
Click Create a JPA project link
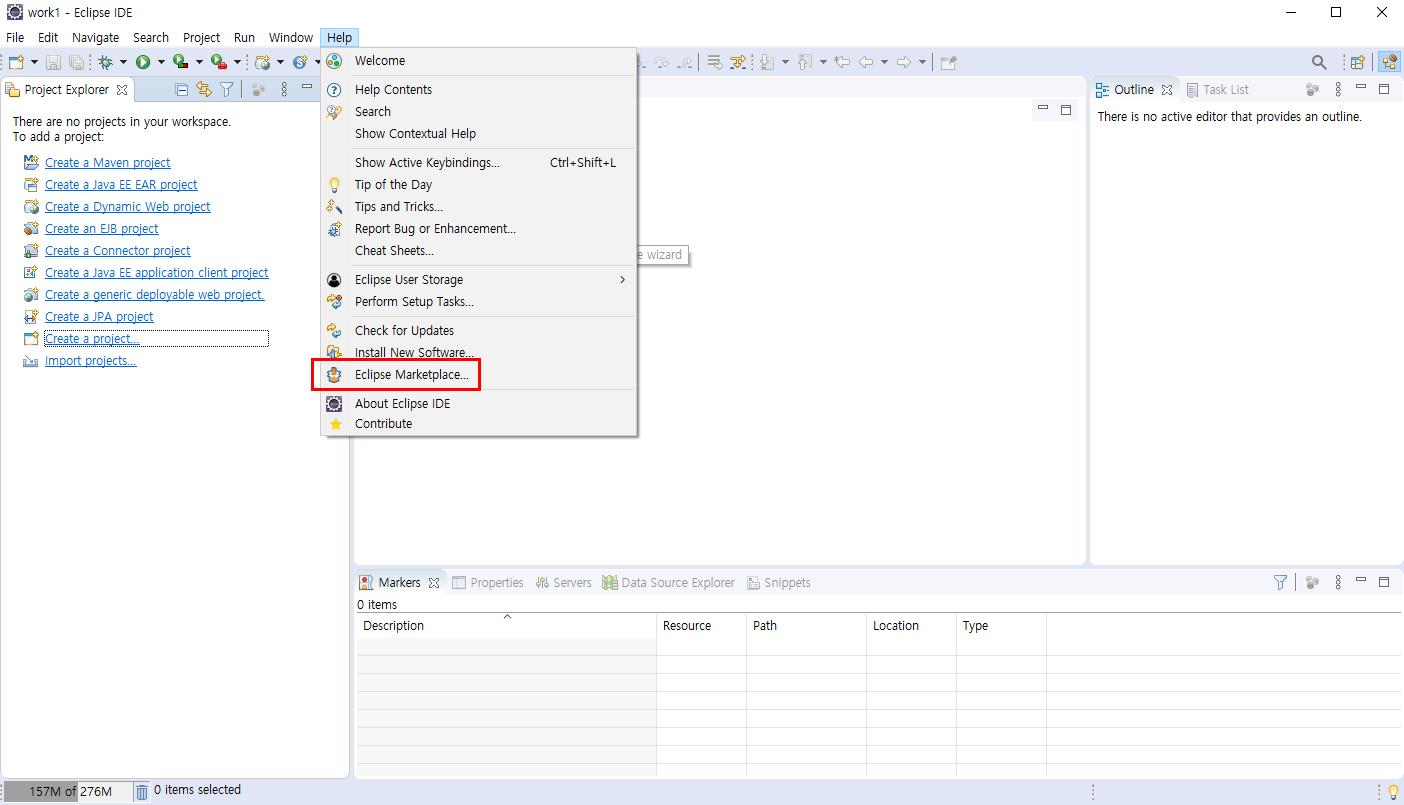[99, 317]
